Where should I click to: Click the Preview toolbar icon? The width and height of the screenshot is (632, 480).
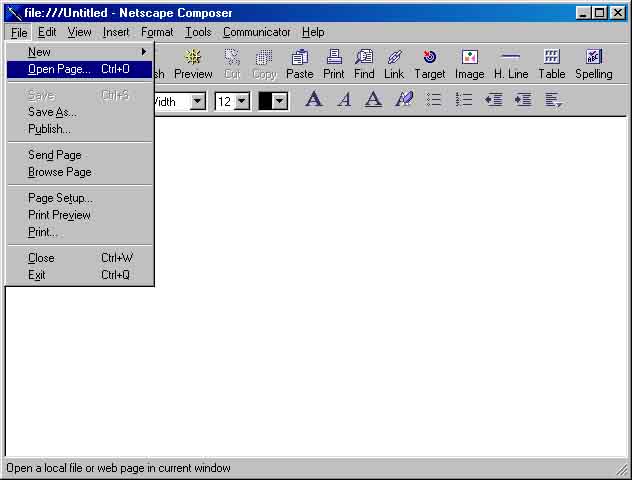[193, 64]
